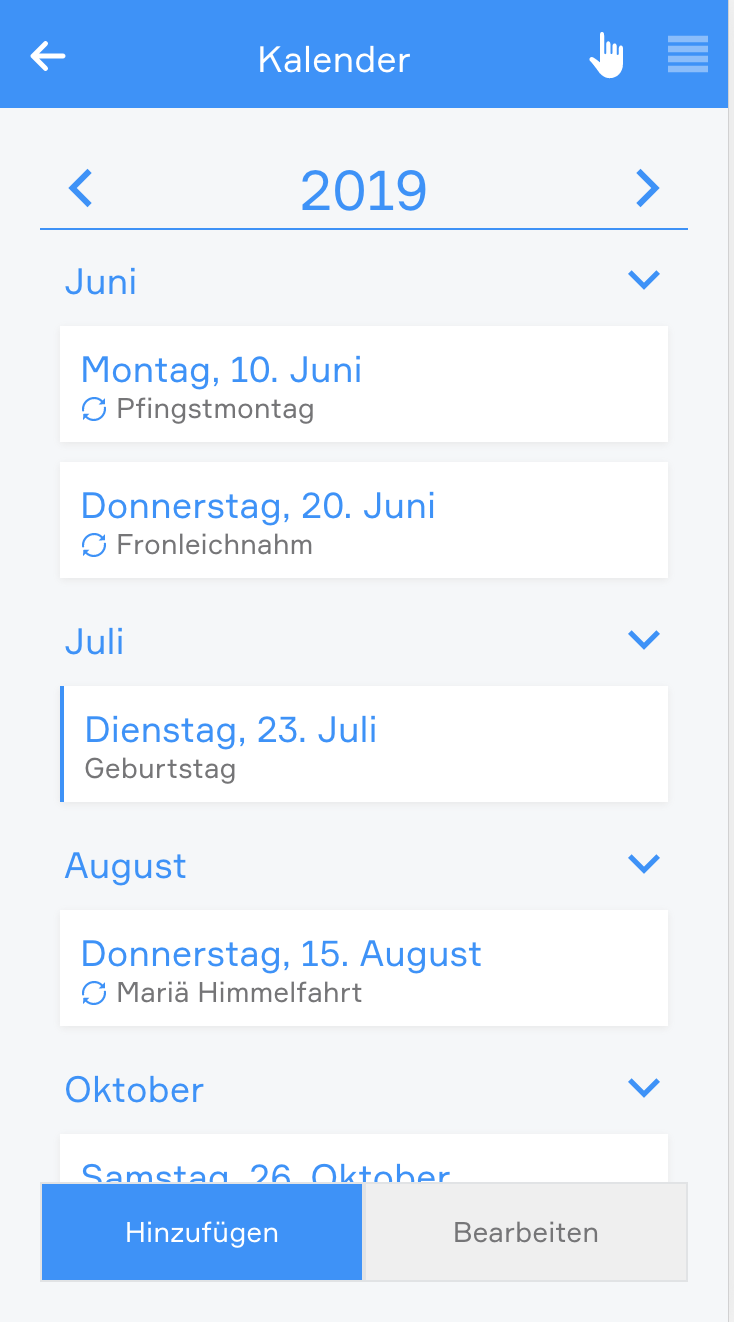
Task: Open the Donnerstag, 20. Juni entry
Action: [364, 520]
